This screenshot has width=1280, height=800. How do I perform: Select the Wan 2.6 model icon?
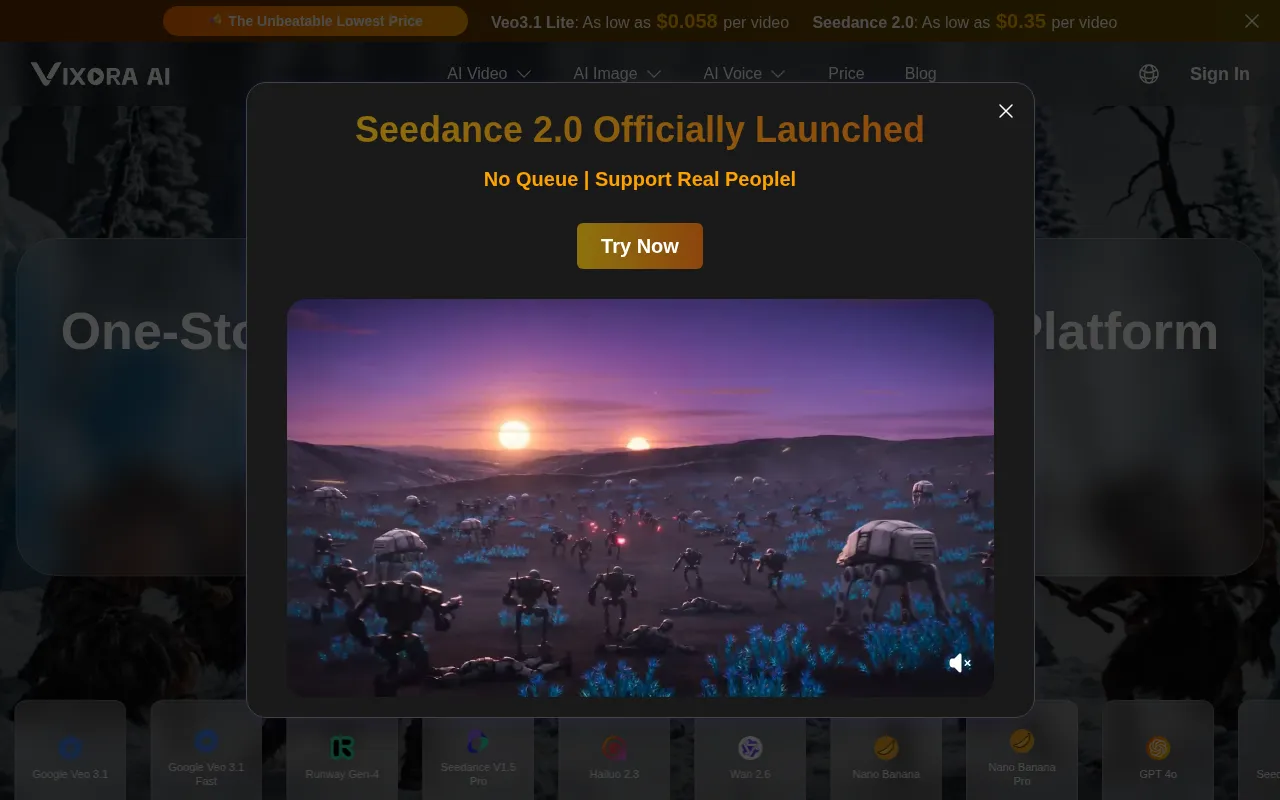click(x=750, y=750)
